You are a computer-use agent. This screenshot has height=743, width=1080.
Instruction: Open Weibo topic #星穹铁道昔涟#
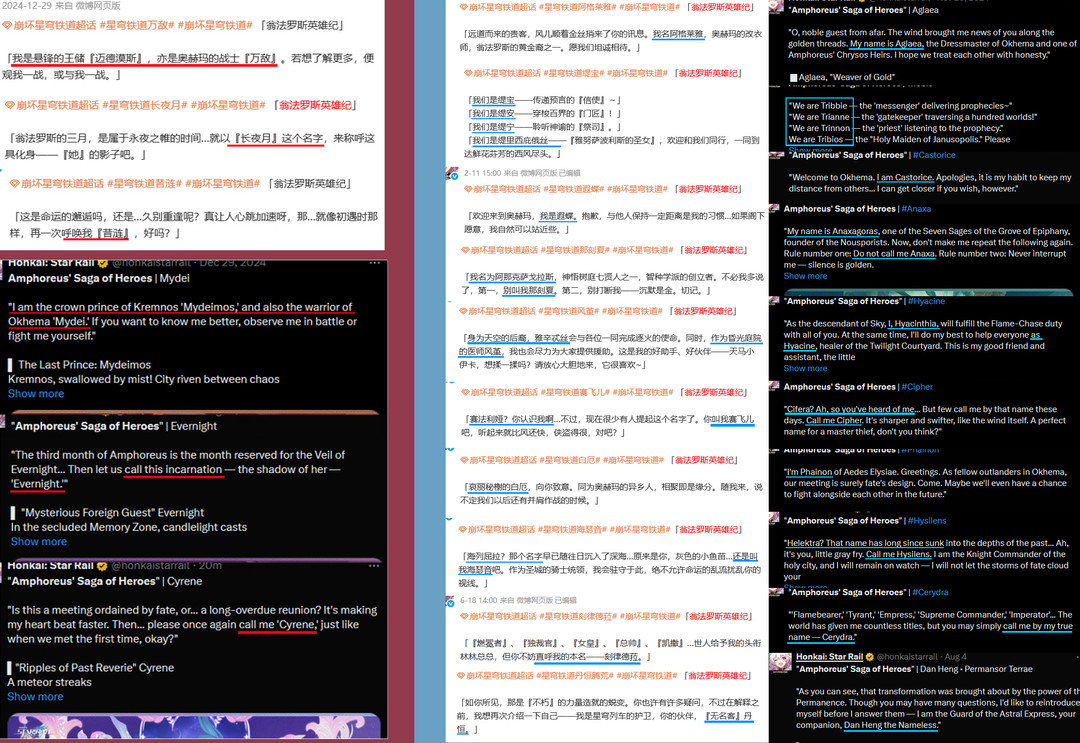point(144,183)
